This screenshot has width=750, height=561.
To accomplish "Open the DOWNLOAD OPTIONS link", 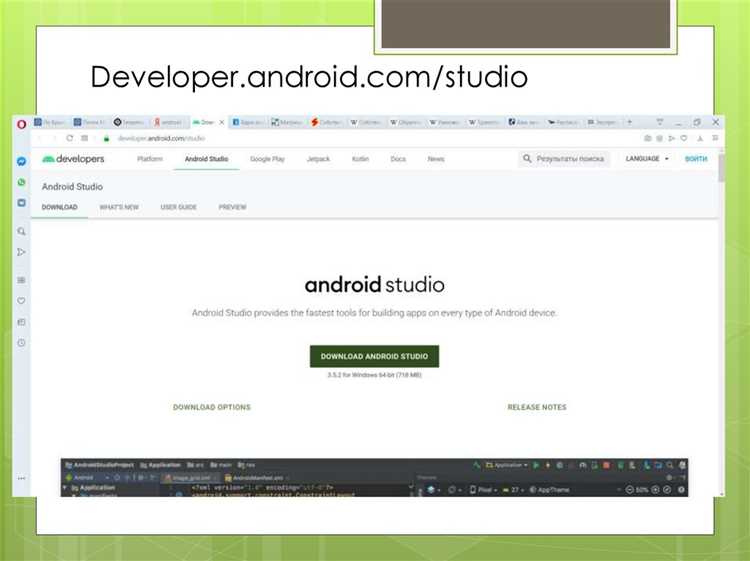I will coord(212,407).
